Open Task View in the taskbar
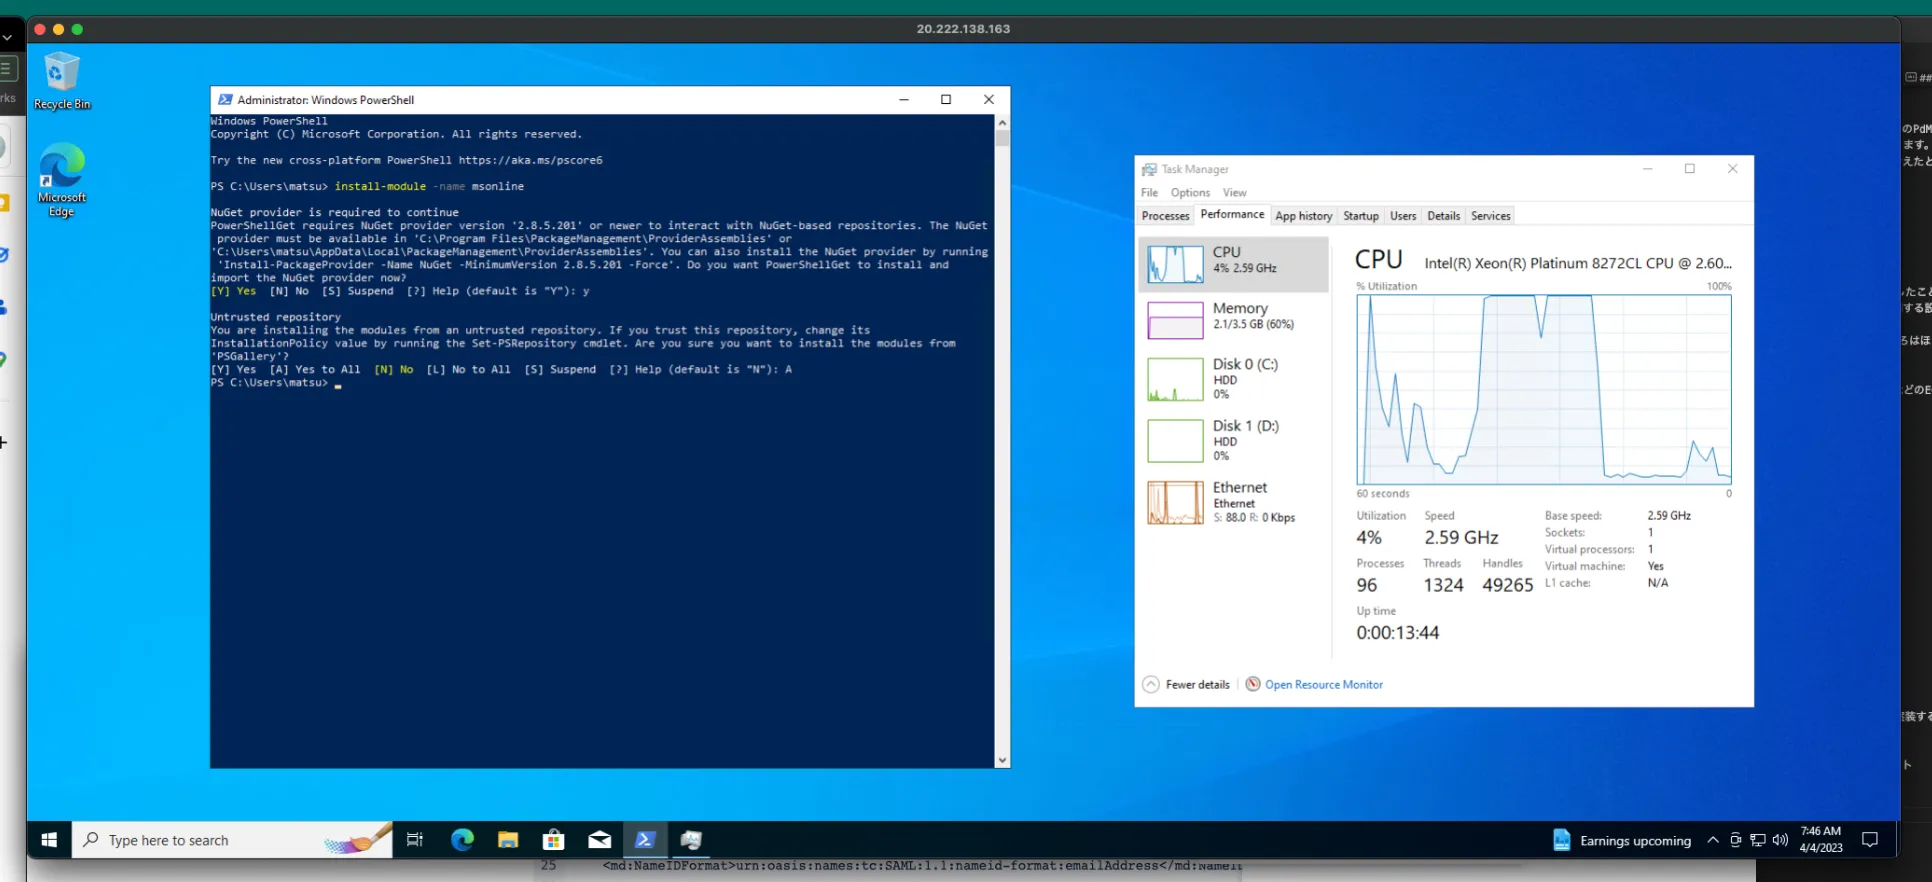This screenshot has width=1932, height=882. 415,840
